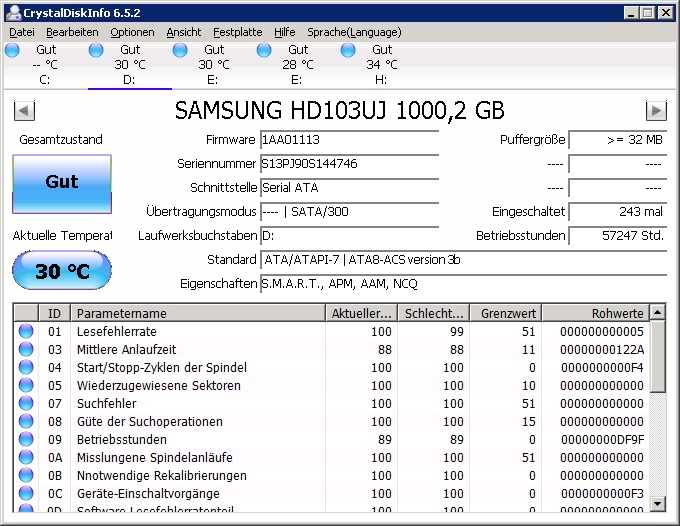680x526 pixels.
Task: Click the serial number S13PJ90S144746 field
Action: [350, 164]
